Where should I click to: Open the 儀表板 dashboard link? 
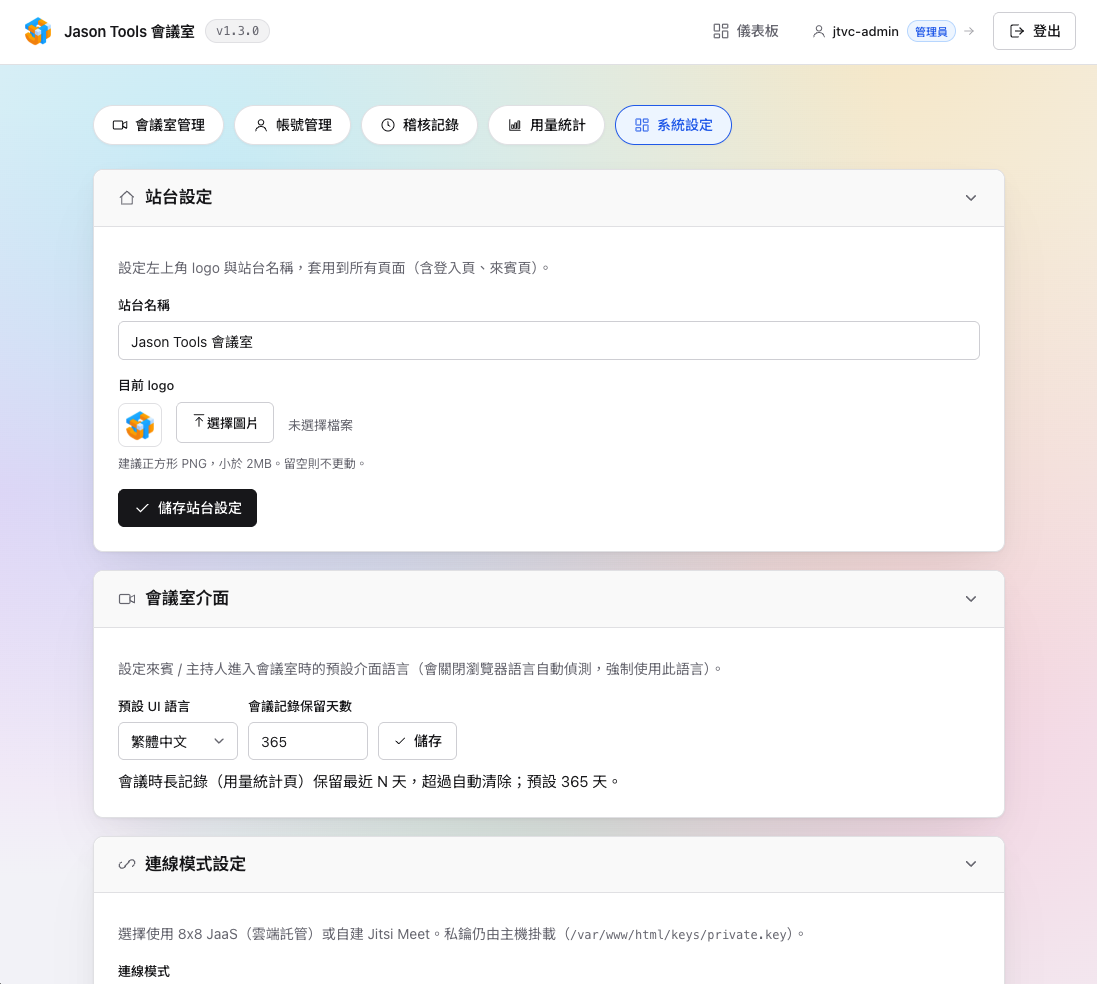pos(746,31)
